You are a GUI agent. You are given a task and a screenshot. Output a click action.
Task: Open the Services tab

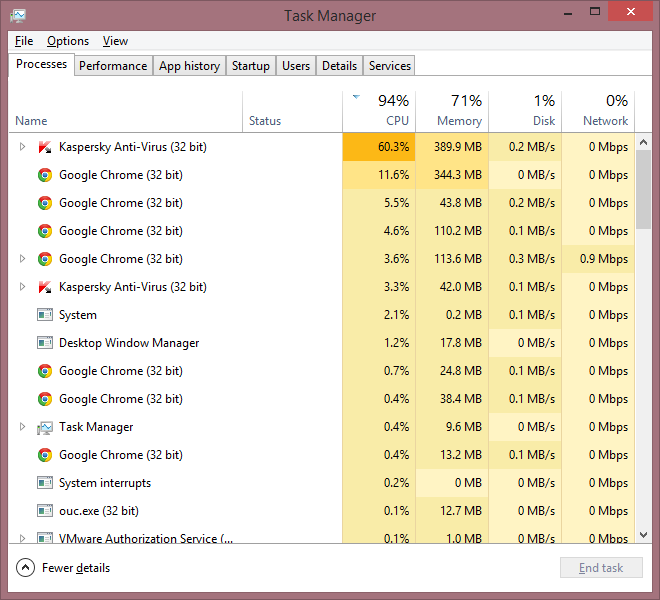389,66
